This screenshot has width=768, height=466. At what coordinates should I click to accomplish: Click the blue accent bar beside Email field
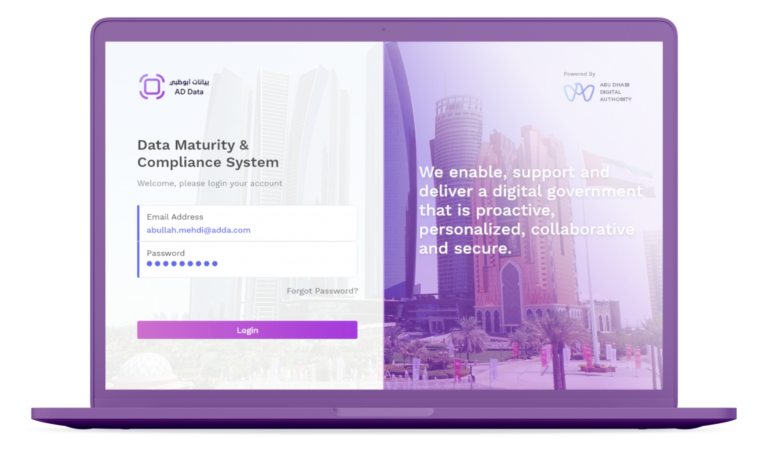[x=138, y=223]
